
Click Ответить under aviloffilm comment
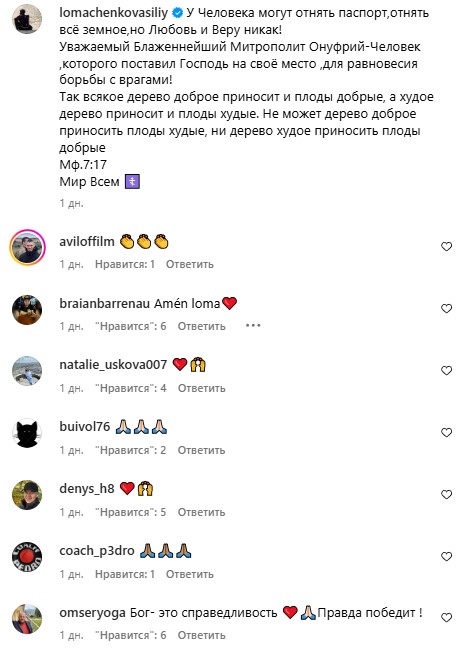(189, 264)
